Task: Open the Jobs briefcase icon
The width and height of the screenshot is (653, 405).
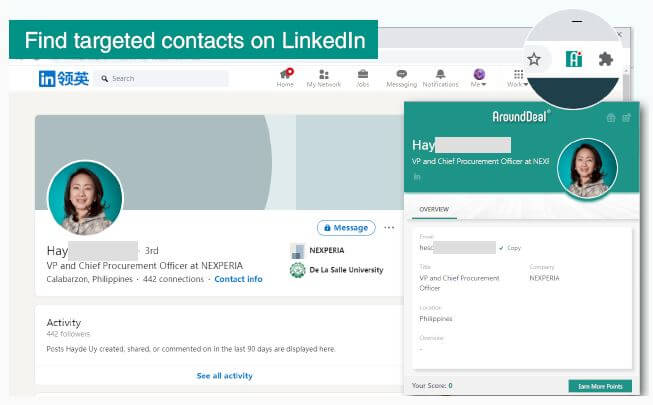Action: tap(363, 78)
